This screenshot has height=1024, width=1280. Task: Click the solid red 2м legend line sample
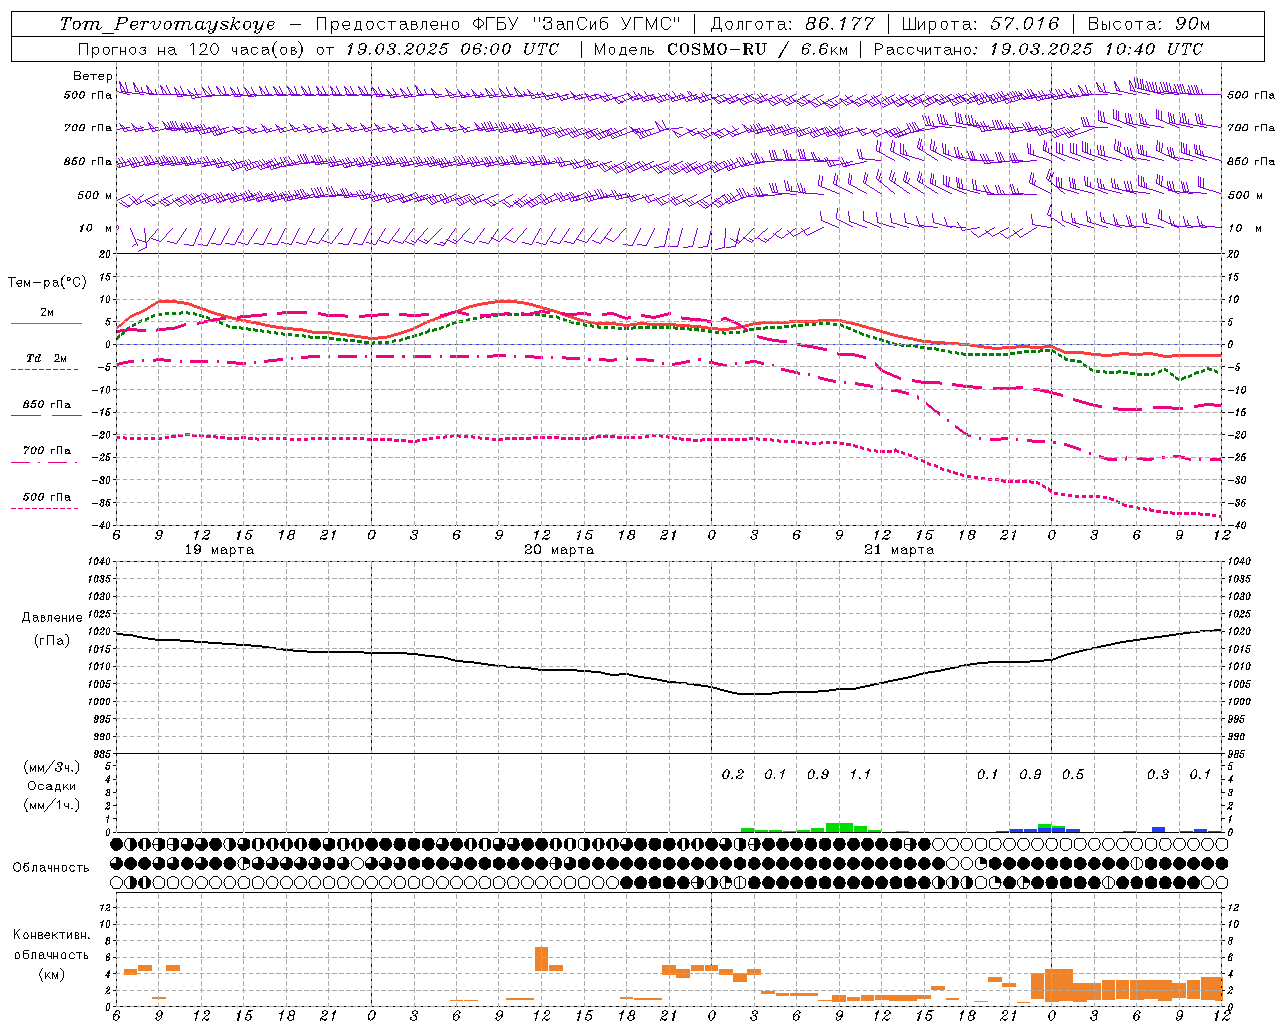tap(46, 323)
